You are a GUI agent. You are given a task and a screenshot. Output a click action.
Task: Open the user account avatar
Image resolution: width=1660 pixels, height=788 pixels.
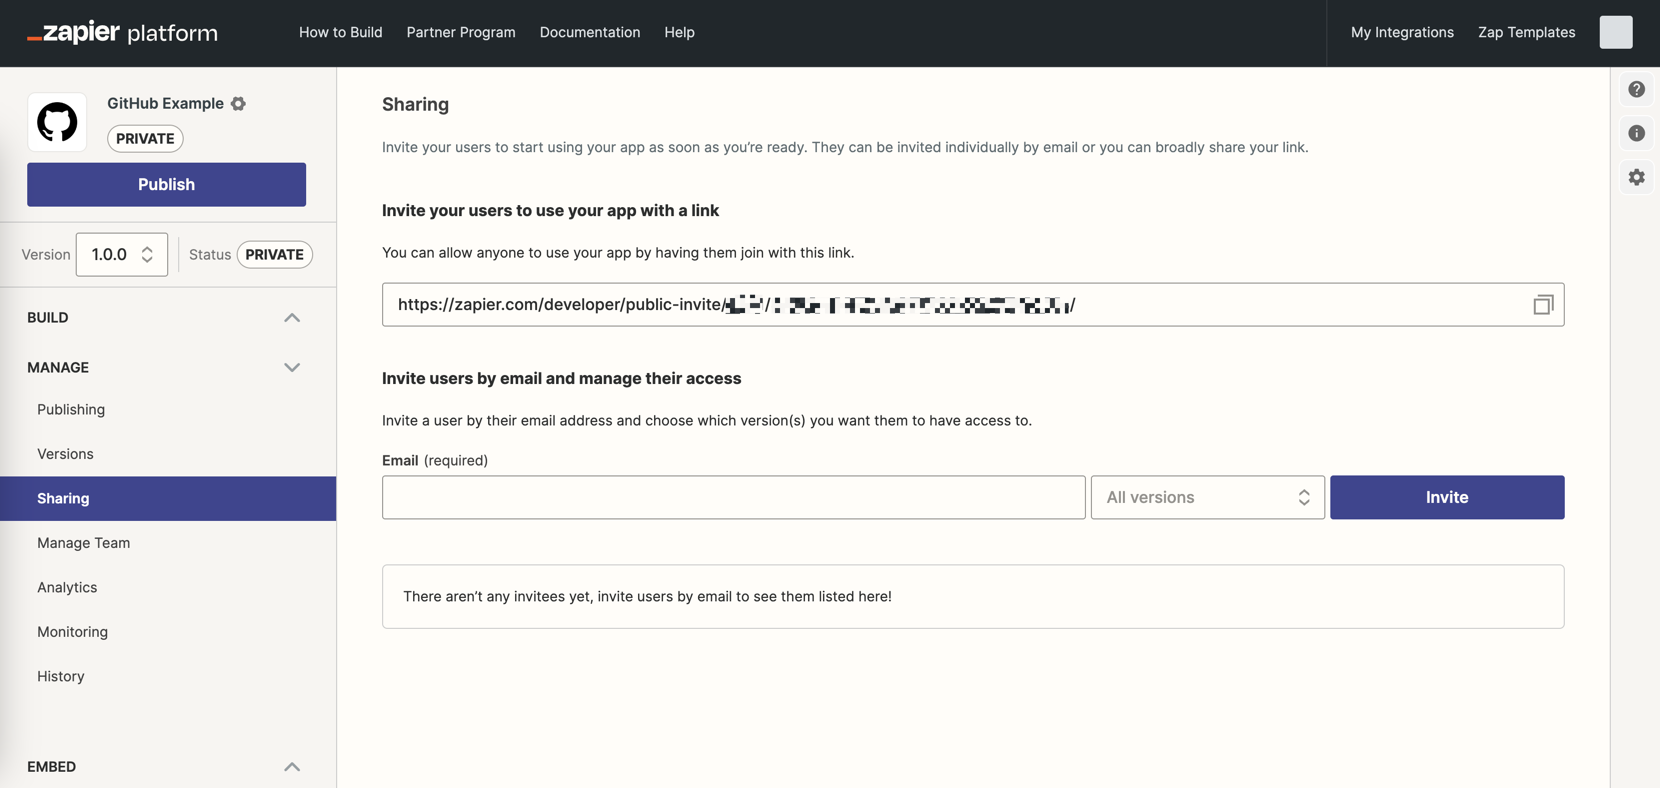pos(1616,32)
